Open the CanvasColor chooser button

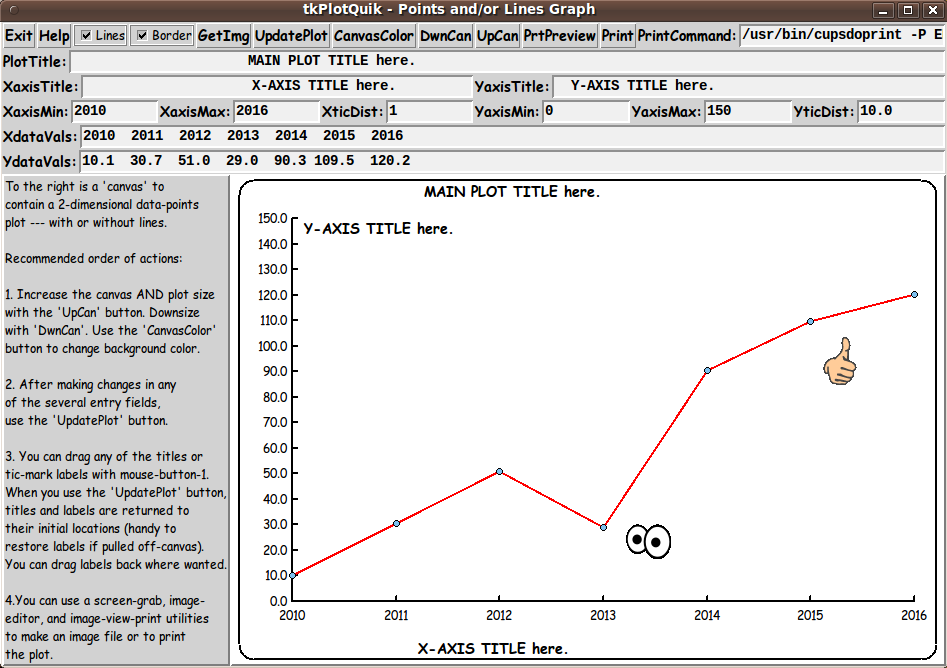pos(374,36)
